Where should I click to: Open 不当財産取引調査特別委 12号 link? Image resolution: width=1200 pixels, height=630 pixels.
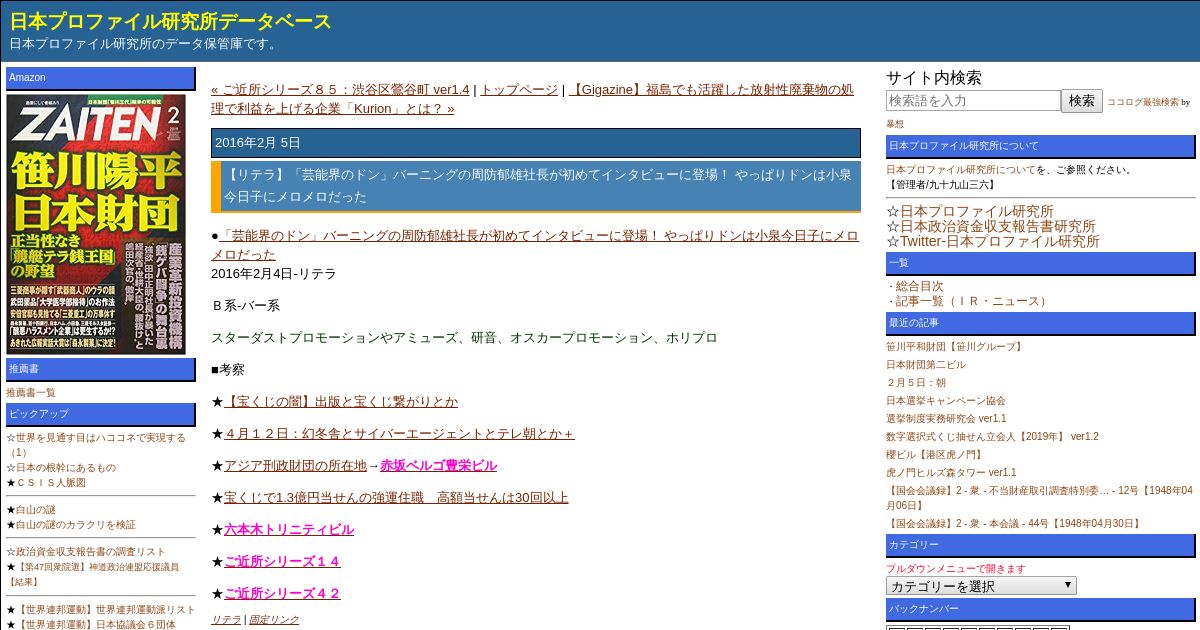(x=1039, y=498)
